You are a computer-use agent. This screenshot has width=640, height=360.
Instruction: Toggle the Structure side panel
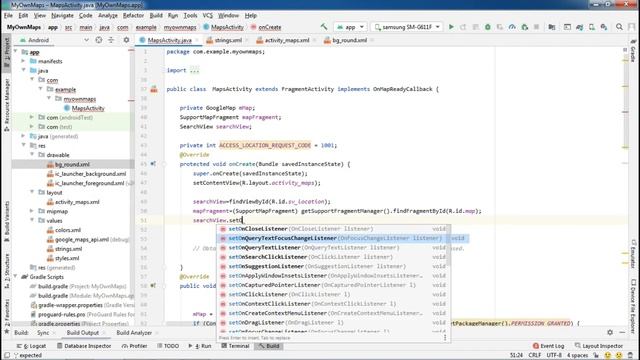pyautogui.click(x=7, y=270)
